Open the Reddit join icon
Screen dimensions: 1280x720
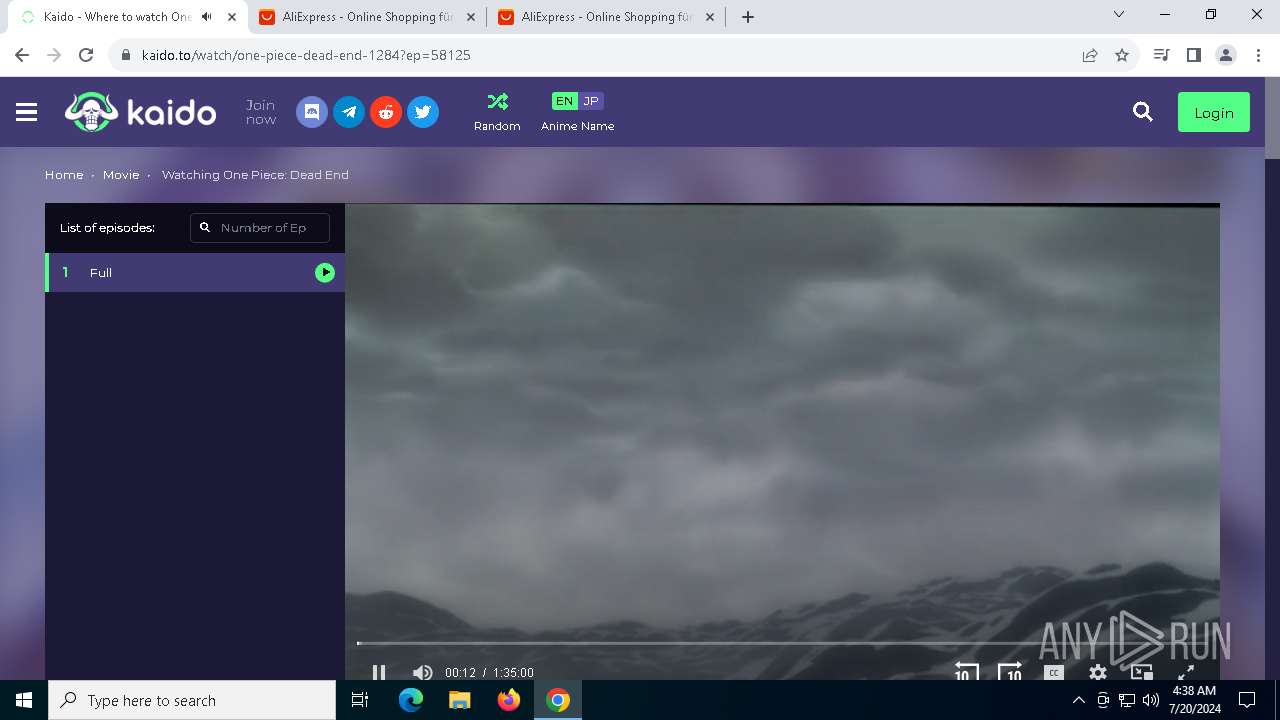(x=386, y=112)
